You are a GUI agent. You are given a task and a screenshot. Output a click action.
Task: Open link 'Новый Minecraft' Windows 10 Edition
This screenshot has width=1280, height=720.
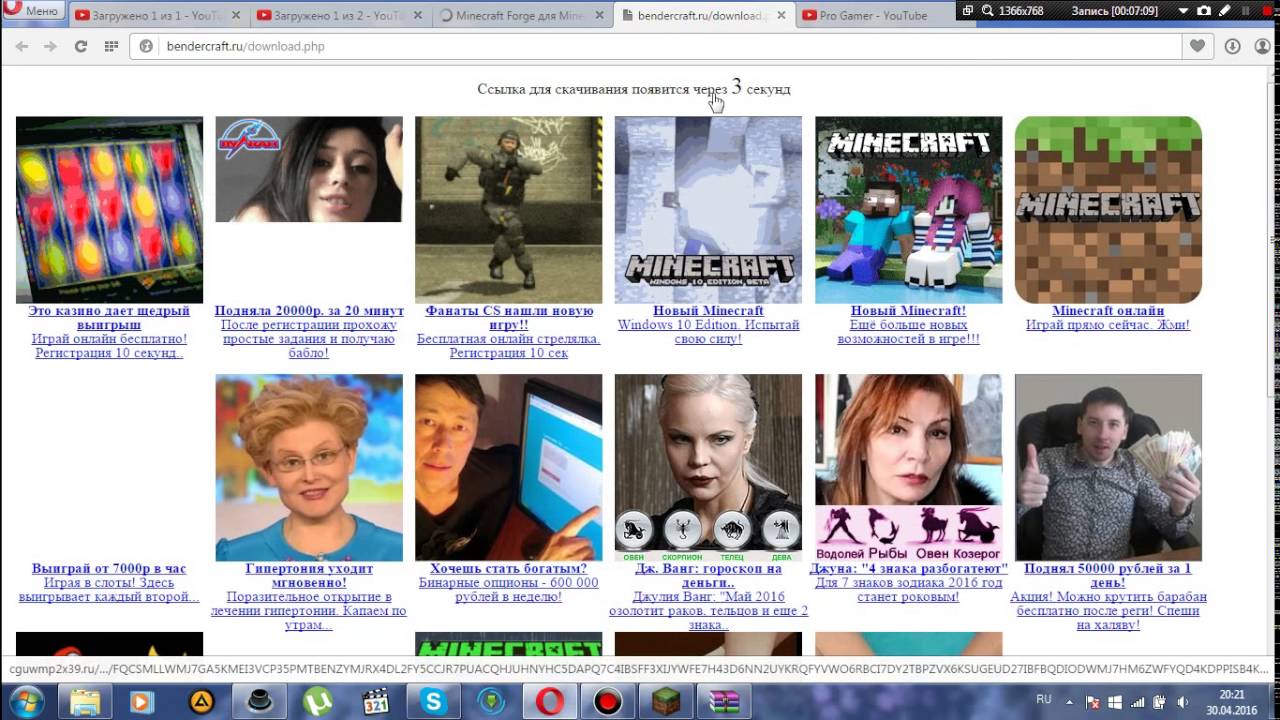pyautogui.click(x=708, y=311)
